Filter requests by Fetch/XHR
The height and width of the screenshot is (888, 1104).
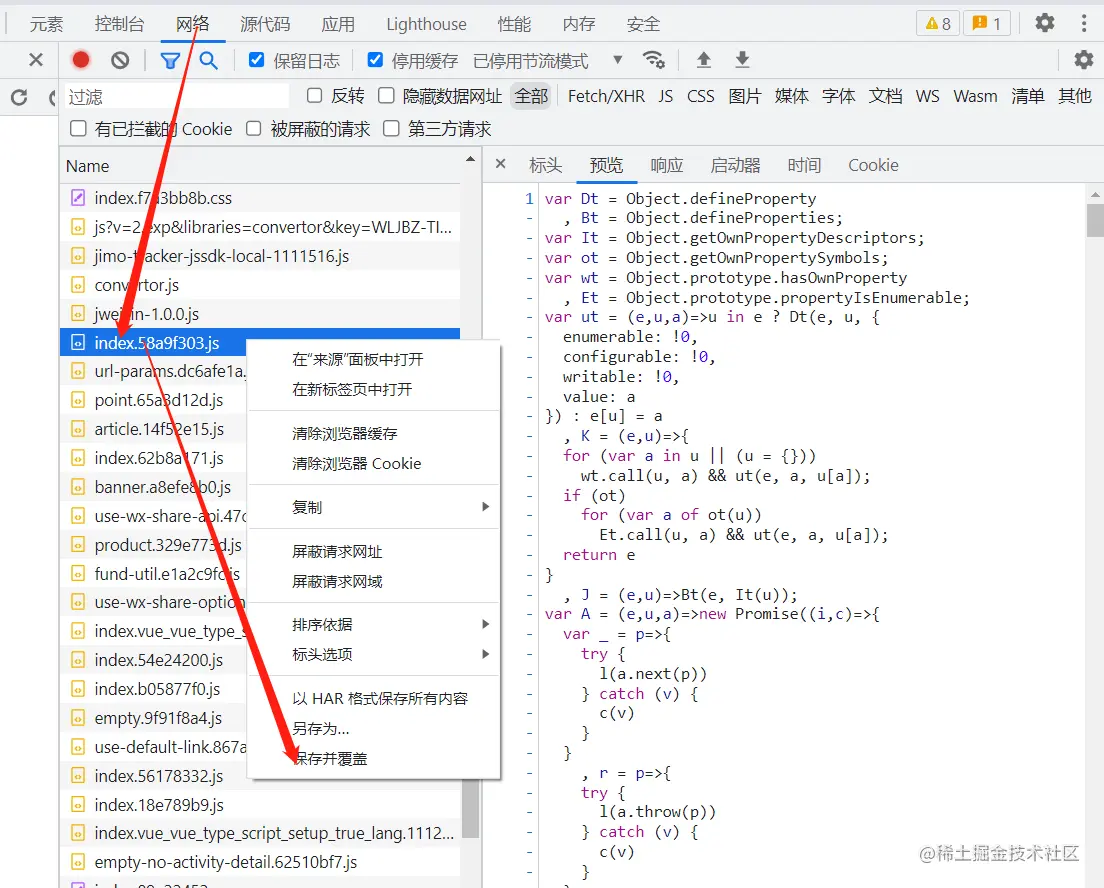pos(606,96)
